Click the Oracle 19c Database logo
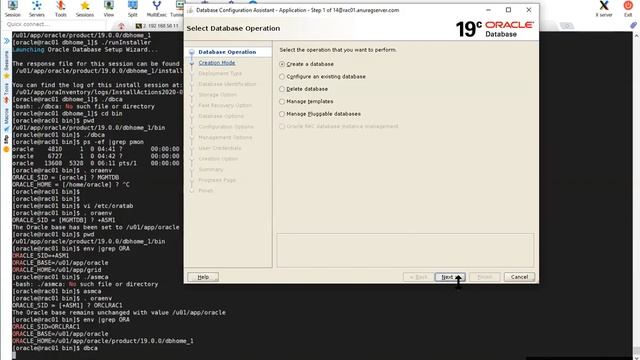 pos(495,29)
